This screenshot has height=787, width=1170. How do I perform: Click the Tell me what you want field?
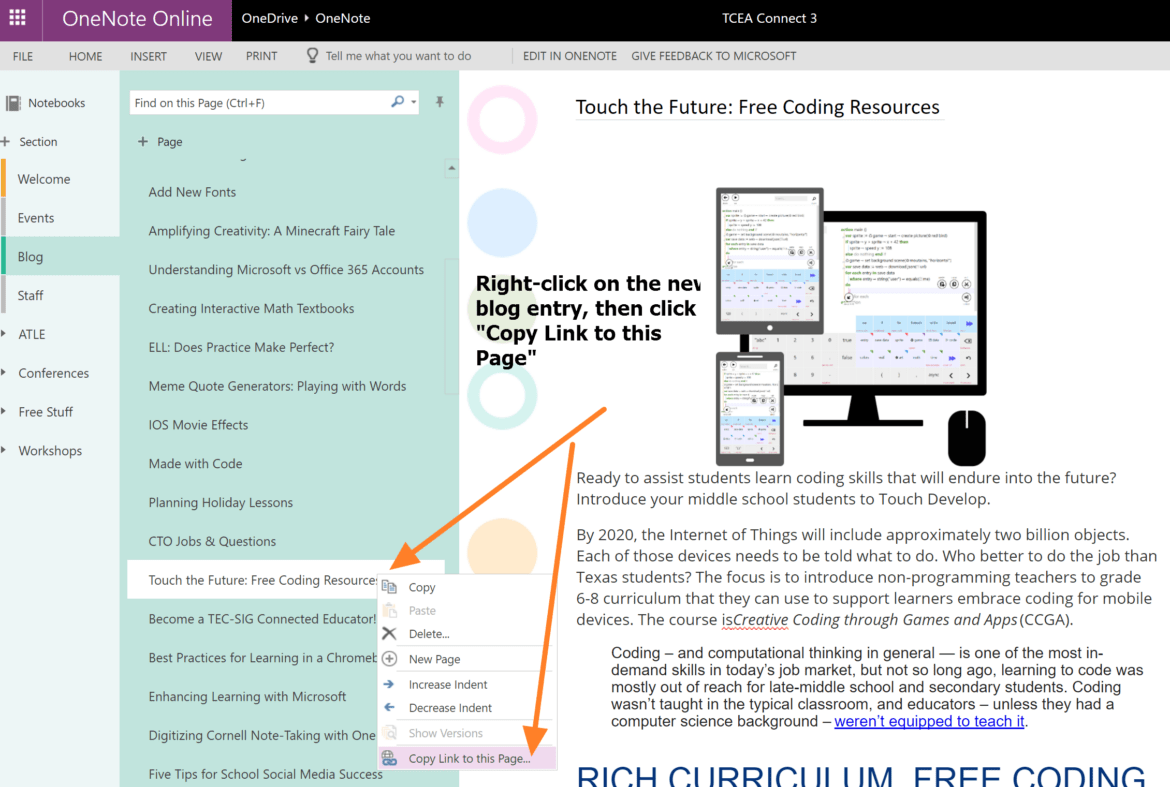coord(398,56)
